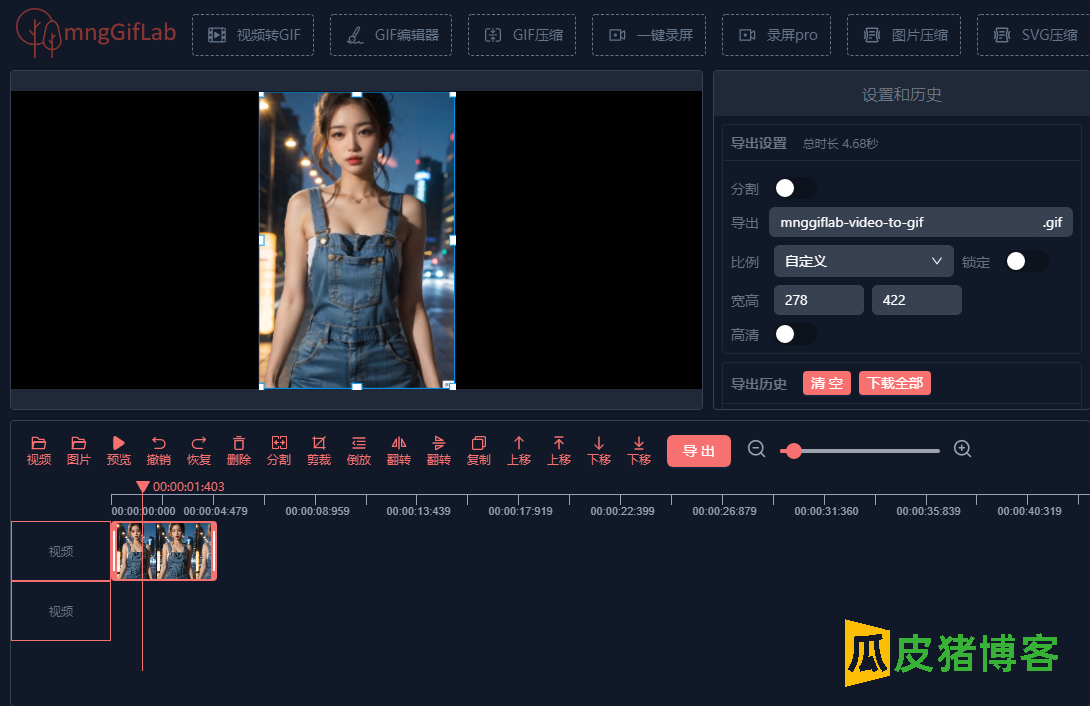Click the timeline zoom slider handle
1090x706 pixels.
tap(794, 451)
